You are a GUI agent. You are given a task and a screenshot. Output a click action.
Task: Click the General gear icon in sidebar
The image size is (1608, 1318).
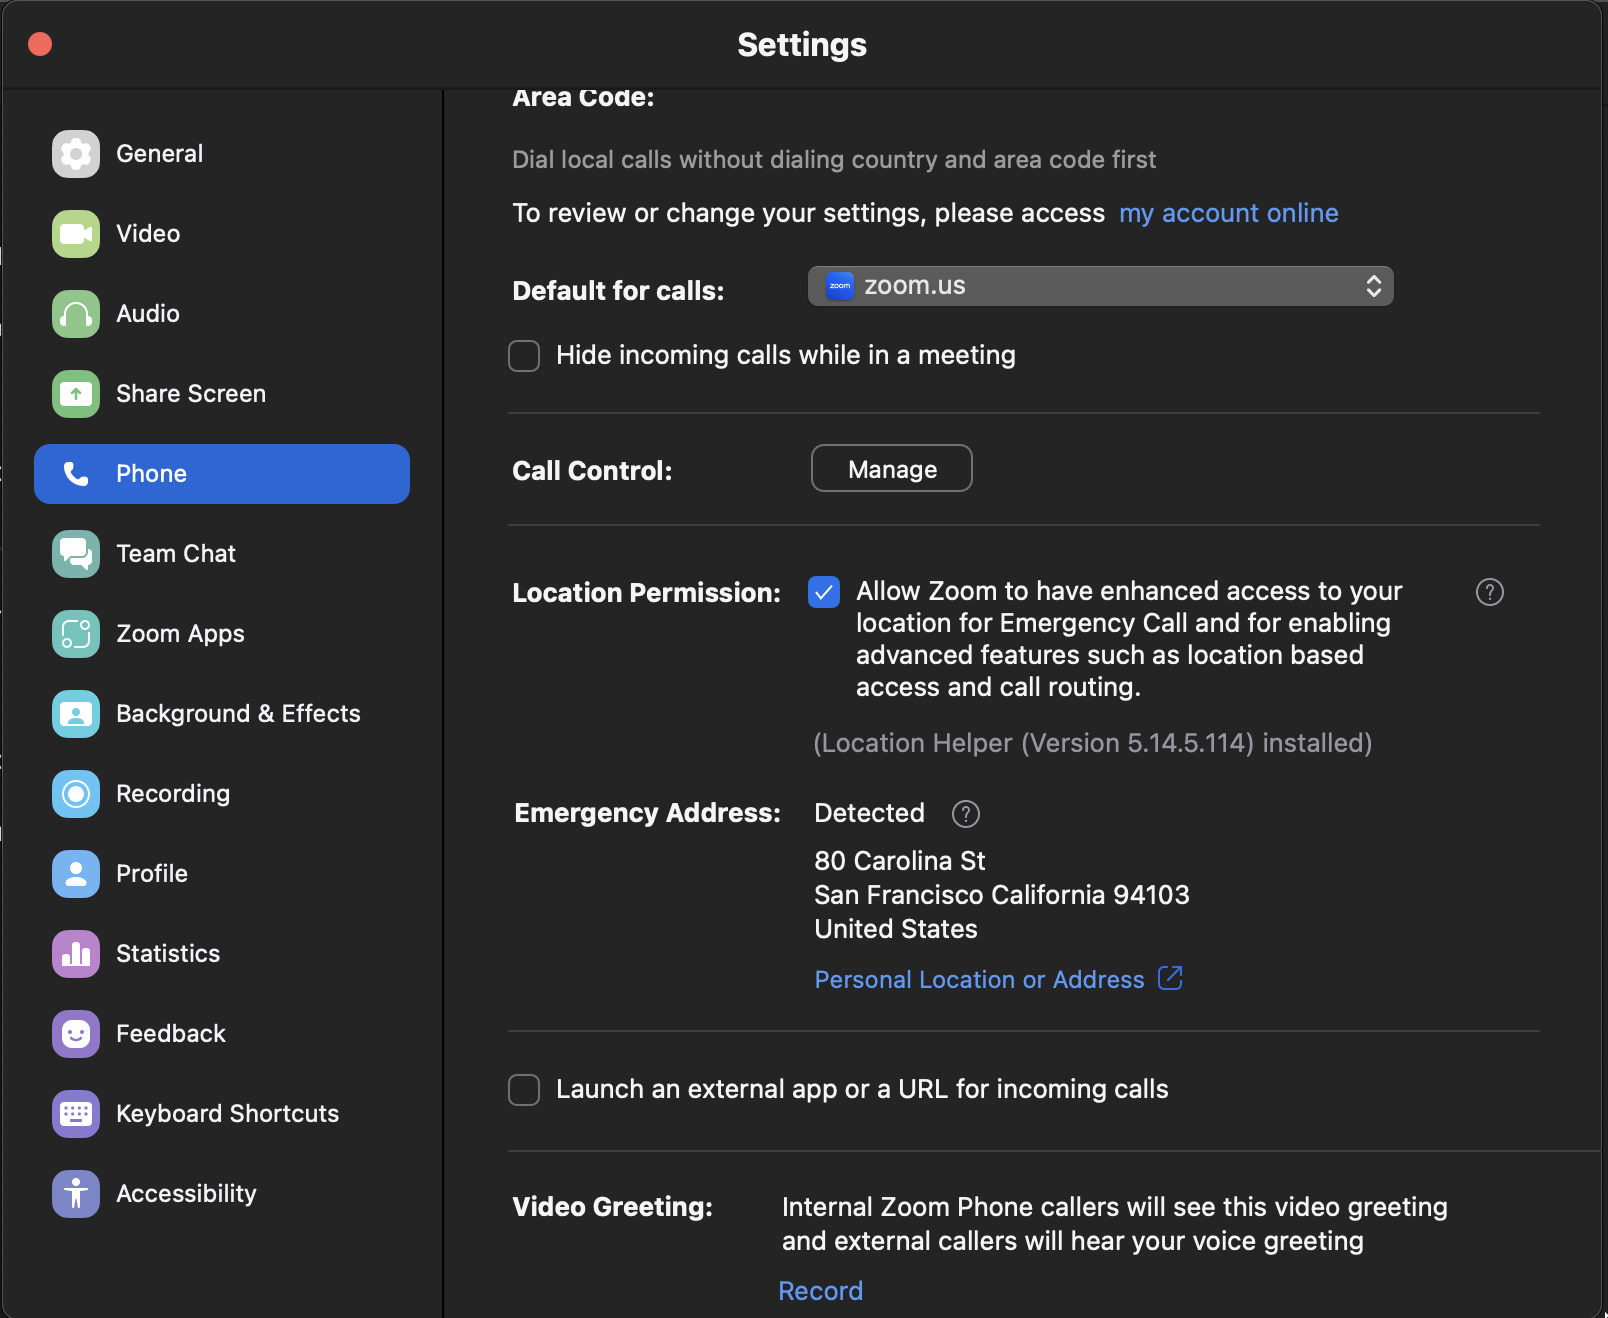pos(76,154)
